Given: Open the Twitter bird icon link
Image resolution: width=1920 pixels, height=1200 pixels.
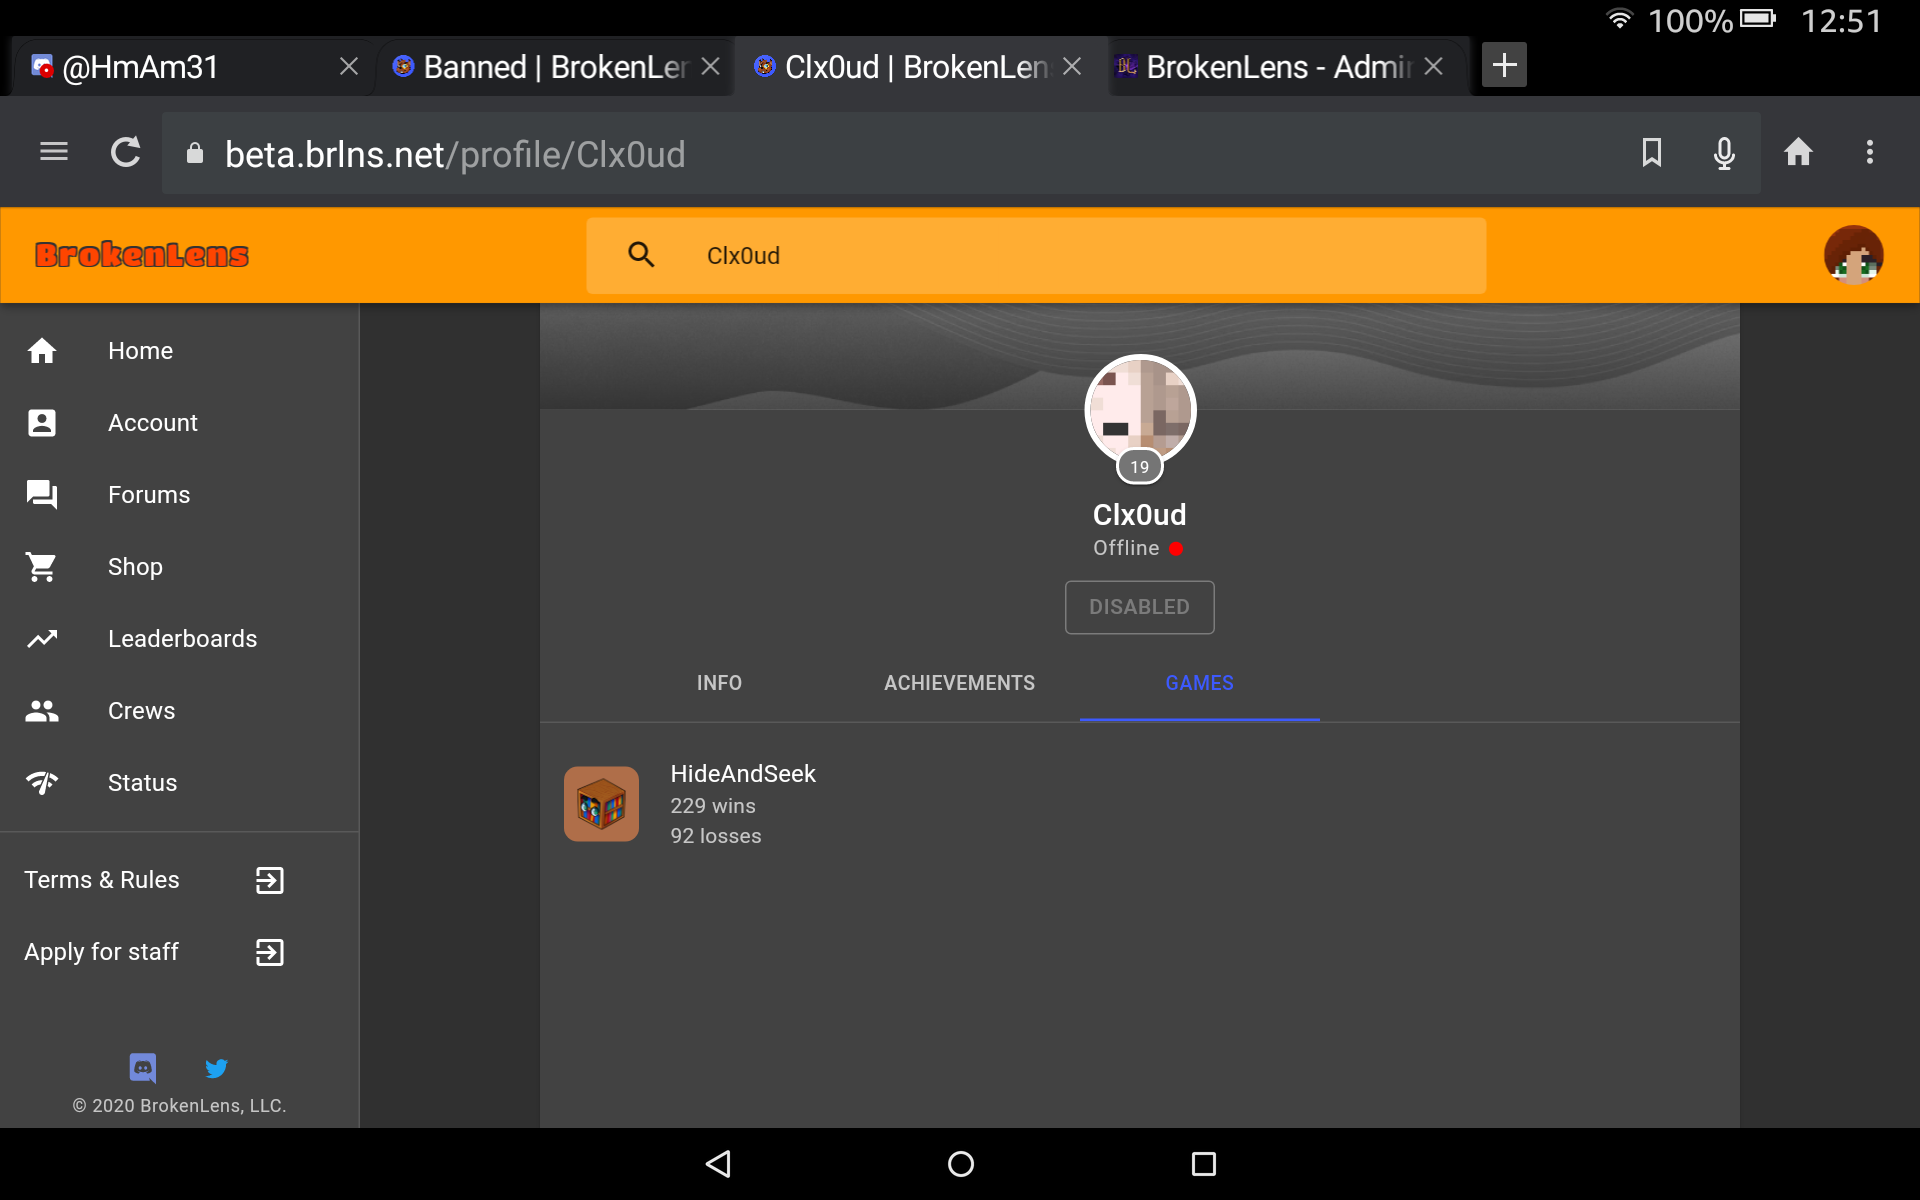Looking at the screenshot, I should pos(216,1068).
